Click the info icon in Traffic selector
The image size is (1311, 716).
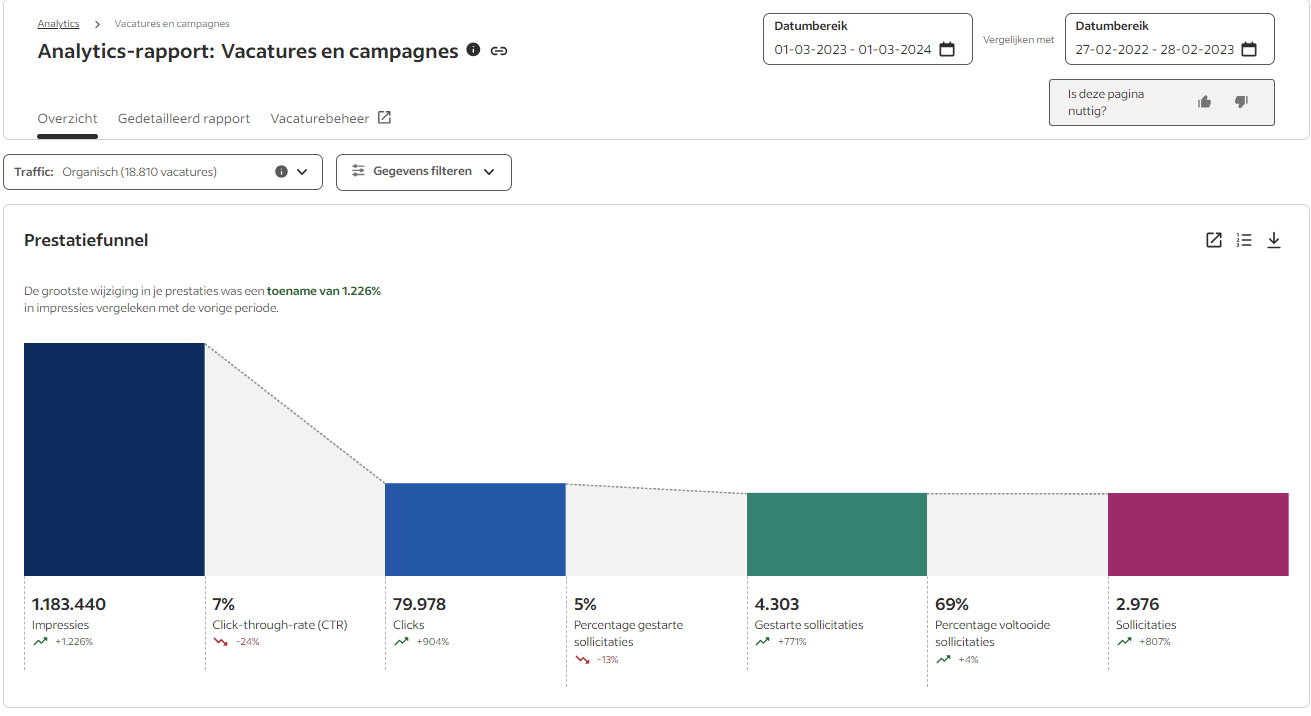click(x=281, y=172)
